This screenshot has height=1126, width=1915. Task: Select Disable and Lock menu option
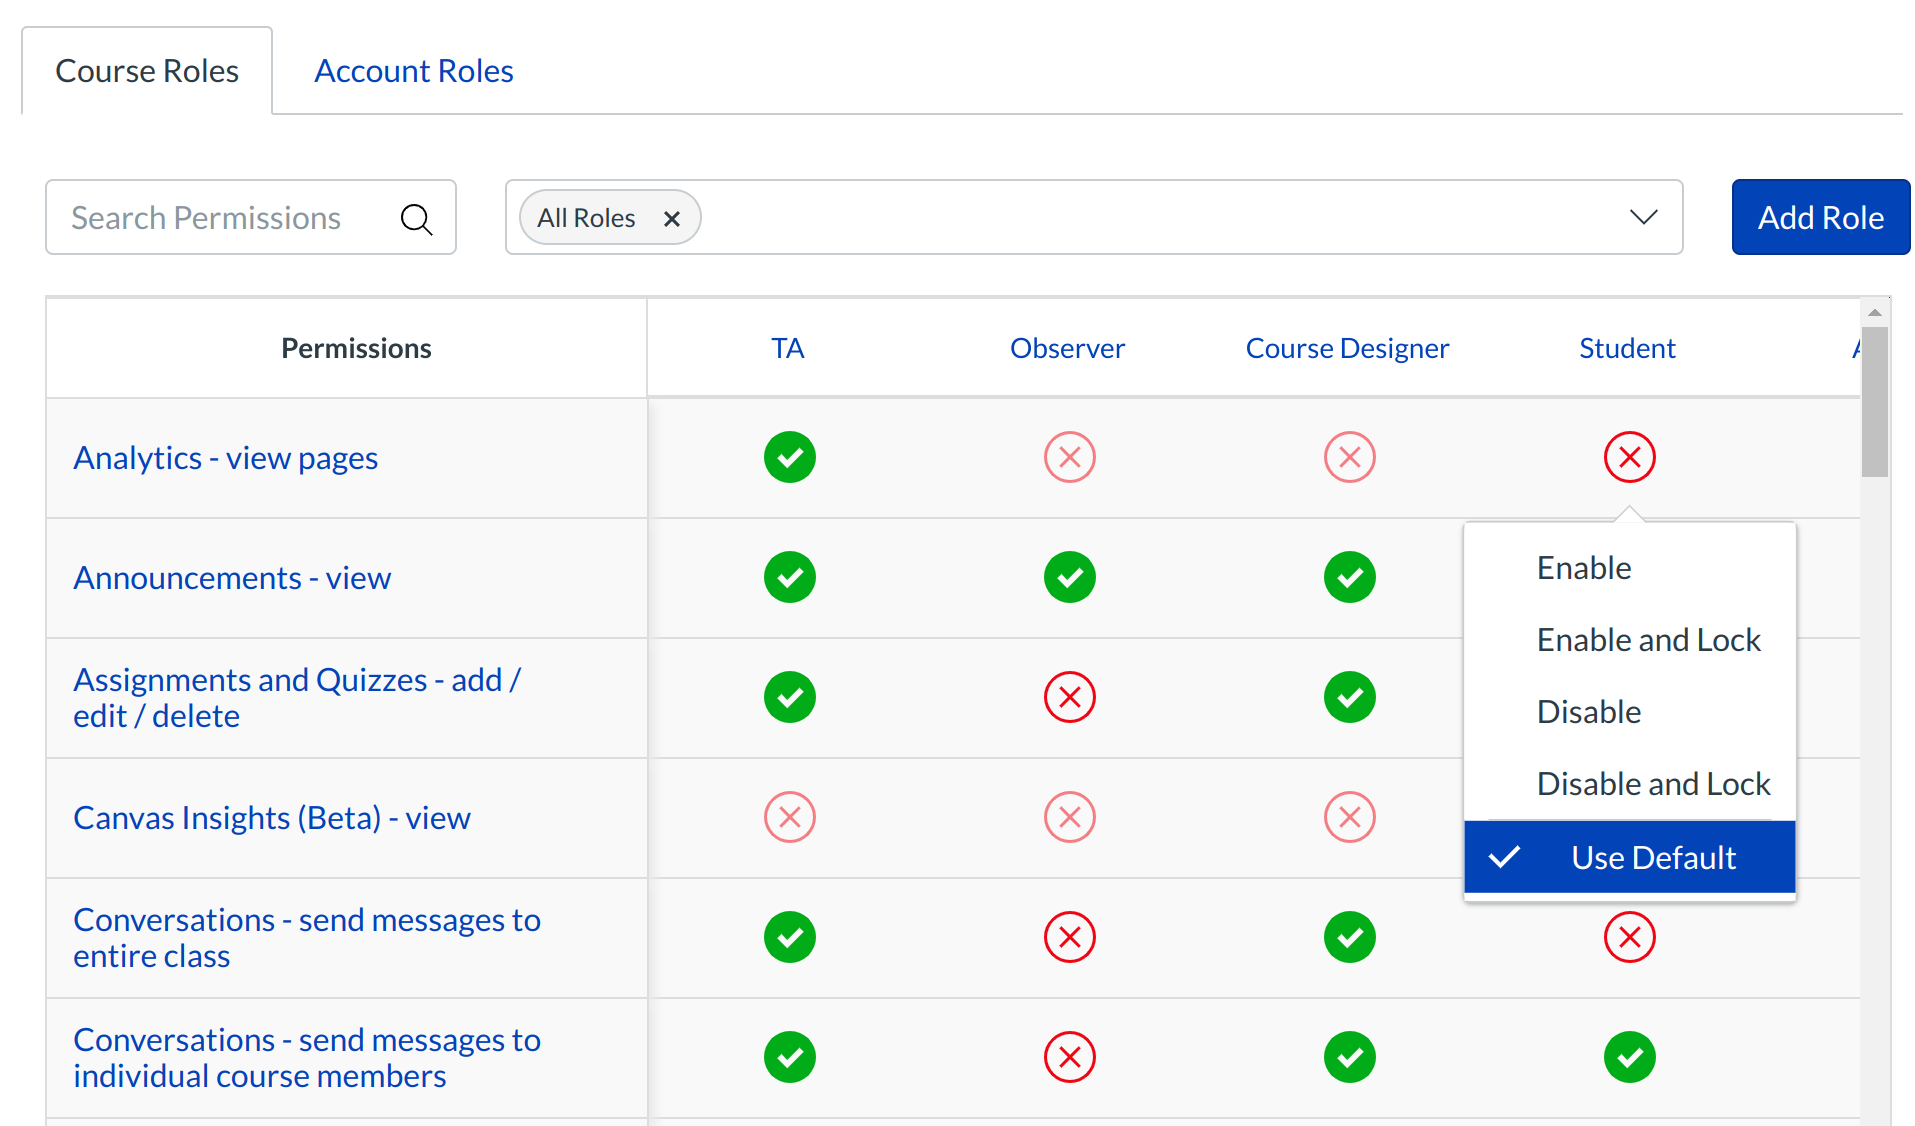pyautogui.click(x=1653, y=784)
